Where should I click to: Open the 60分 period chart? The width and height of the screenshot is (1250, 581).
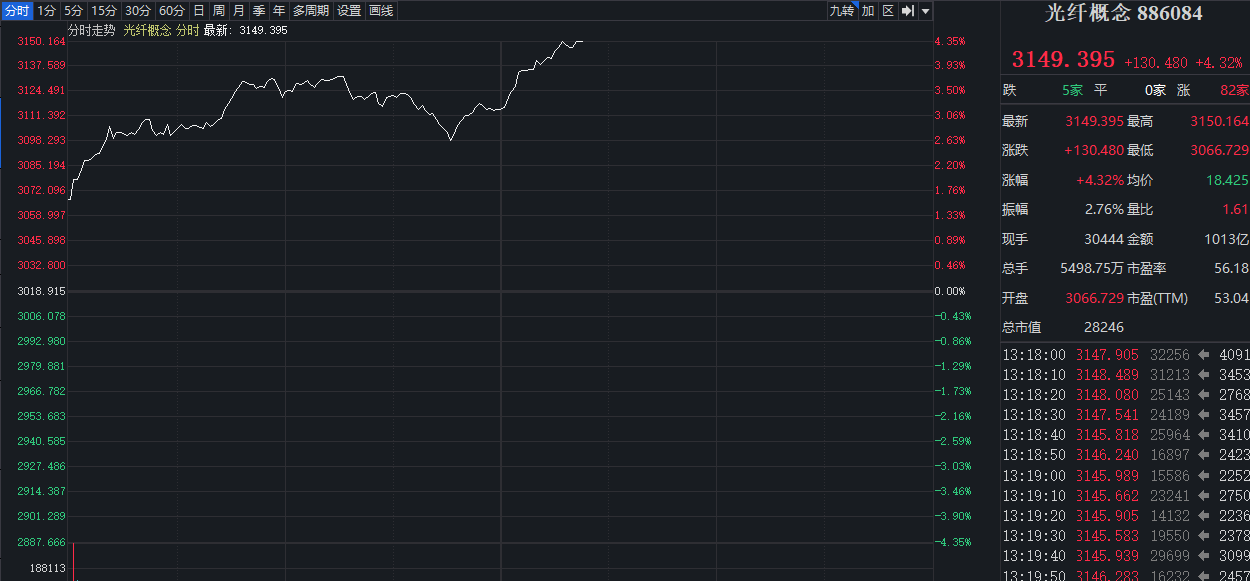point(172,11)
